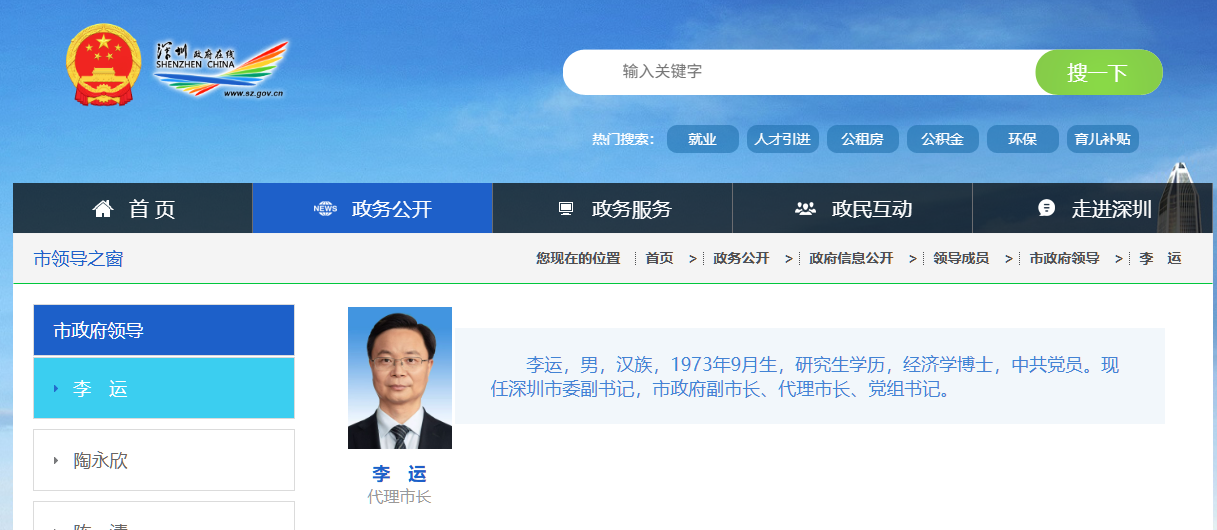Open the Shenzhen Government Online logo
The image size is (1217, 530).
click(x=221, y=69)
